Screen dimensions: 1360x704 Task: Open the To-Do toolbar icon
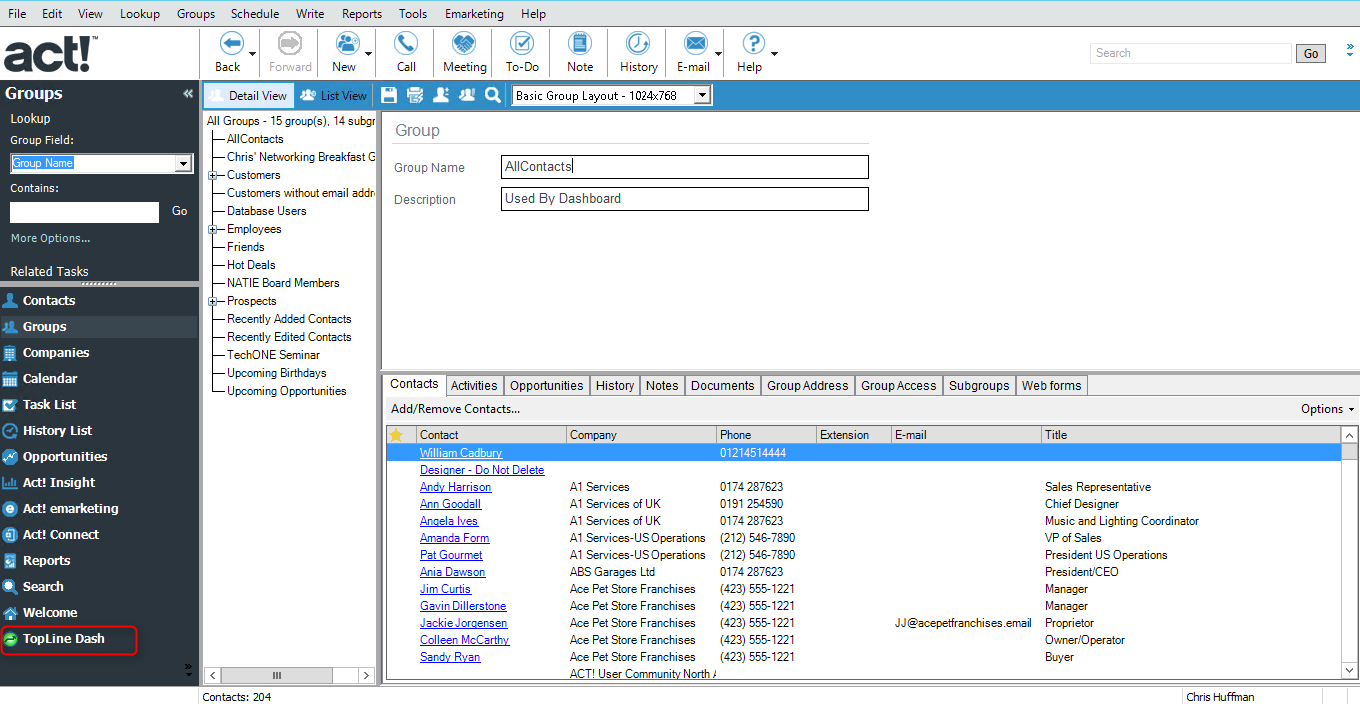click(522, 44)
